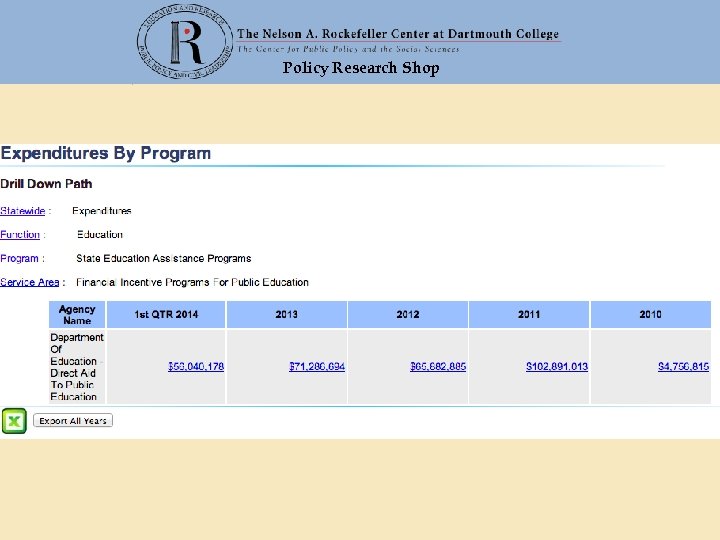This screenshot has height=540, width=720.
Task: Open the Function drill-down link
Action: point(20,235)
